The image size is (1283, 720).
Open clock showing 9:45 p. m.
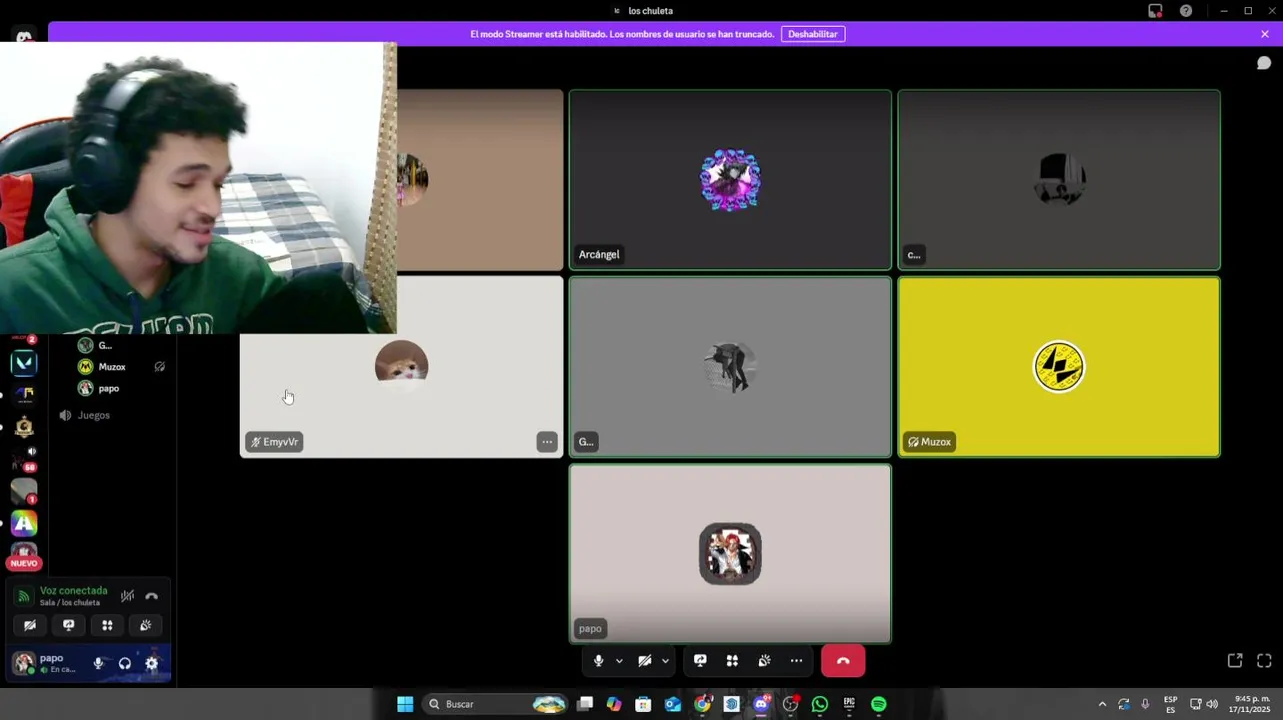tap(1251, 704)
